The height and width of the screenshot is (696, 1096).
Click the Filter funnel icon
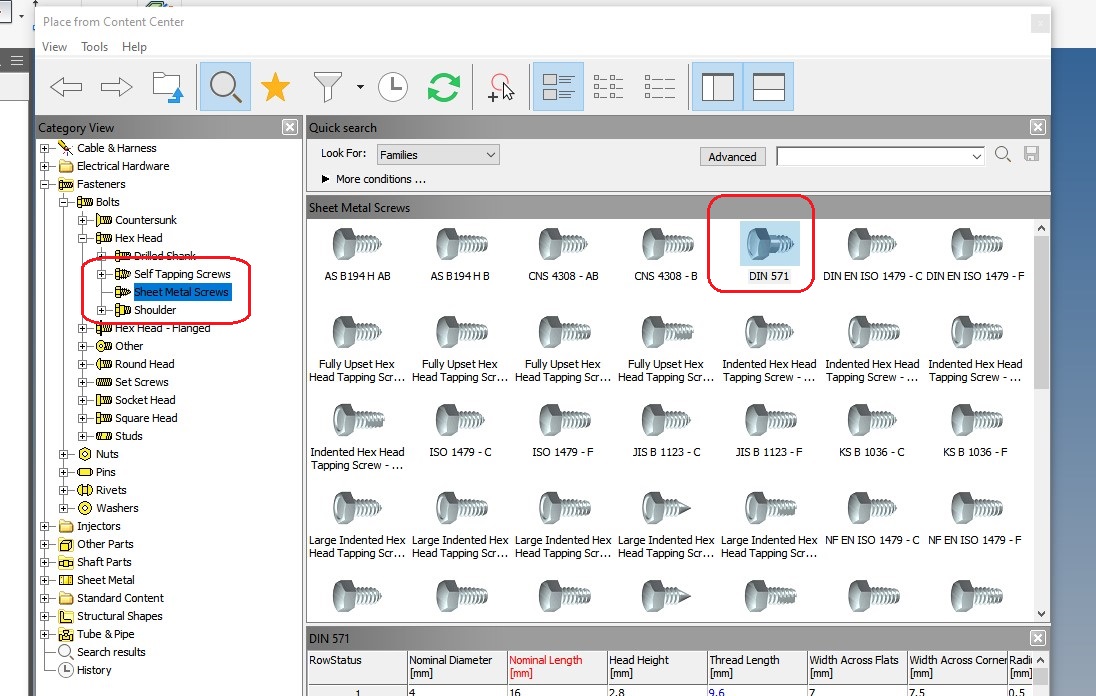pos(327,87)
